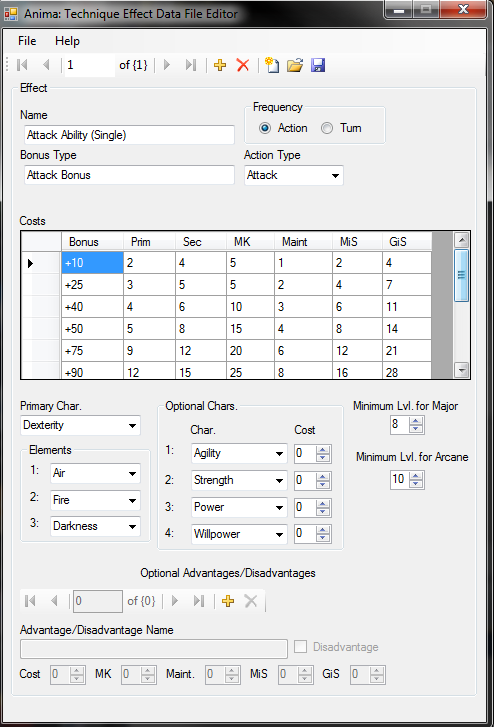Viewport: 494px width, 727px height.
Task: Click costs table scrollbar up arrow
Action: click(461, 240)
